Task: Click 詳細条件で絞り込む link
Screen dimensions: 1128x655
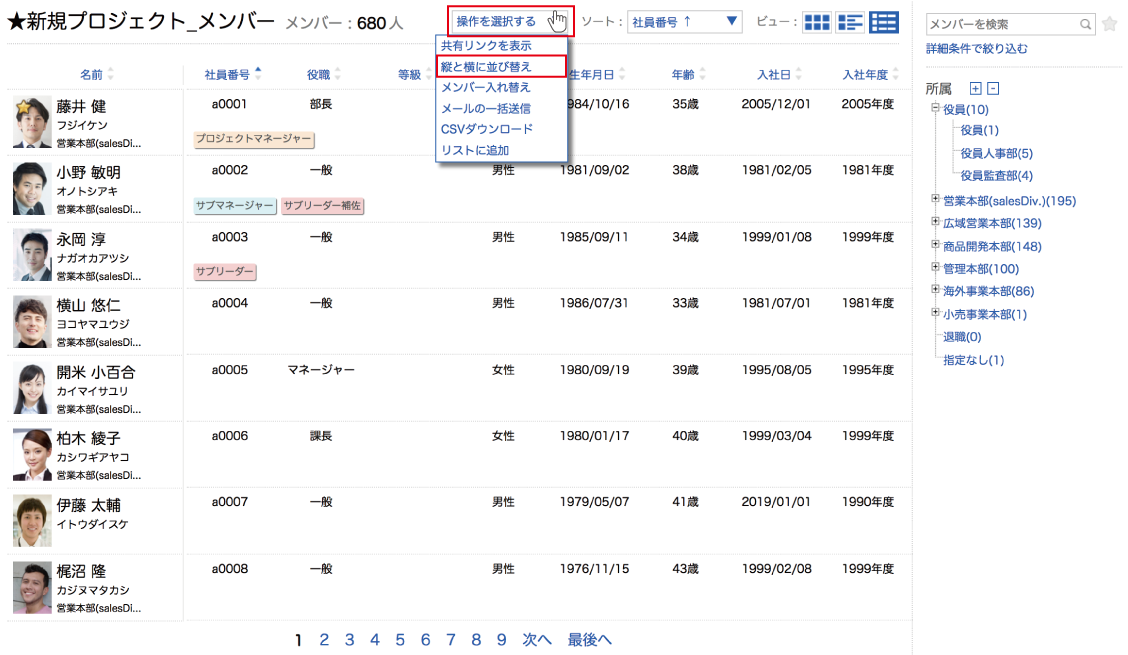Action: (977, 49)
